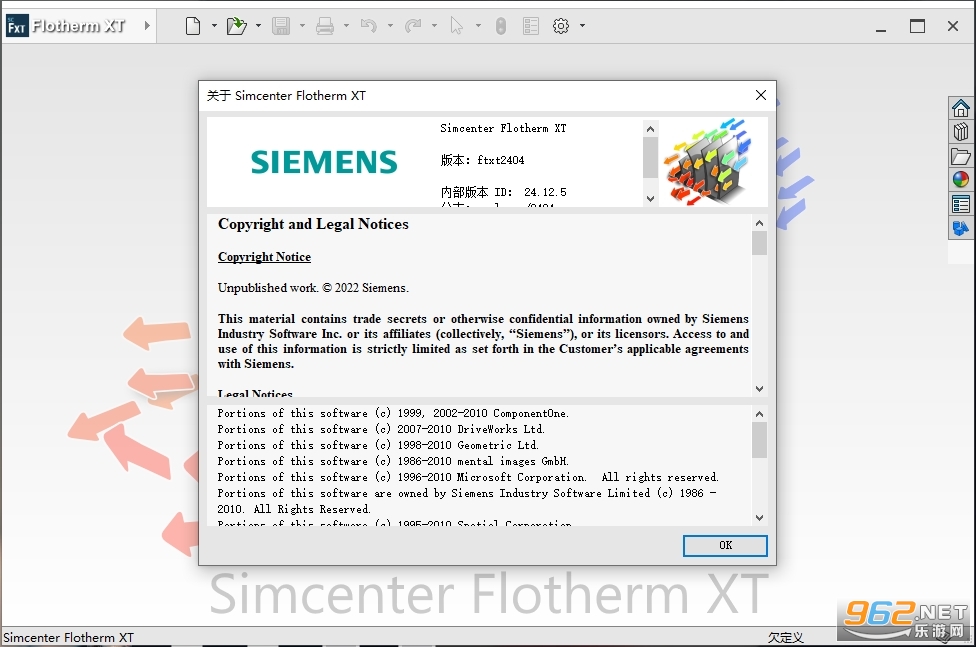Click 'Unpublished work. © 2022 Siemens.' text
The image size is (976, 647).
[x=313, y=288]
